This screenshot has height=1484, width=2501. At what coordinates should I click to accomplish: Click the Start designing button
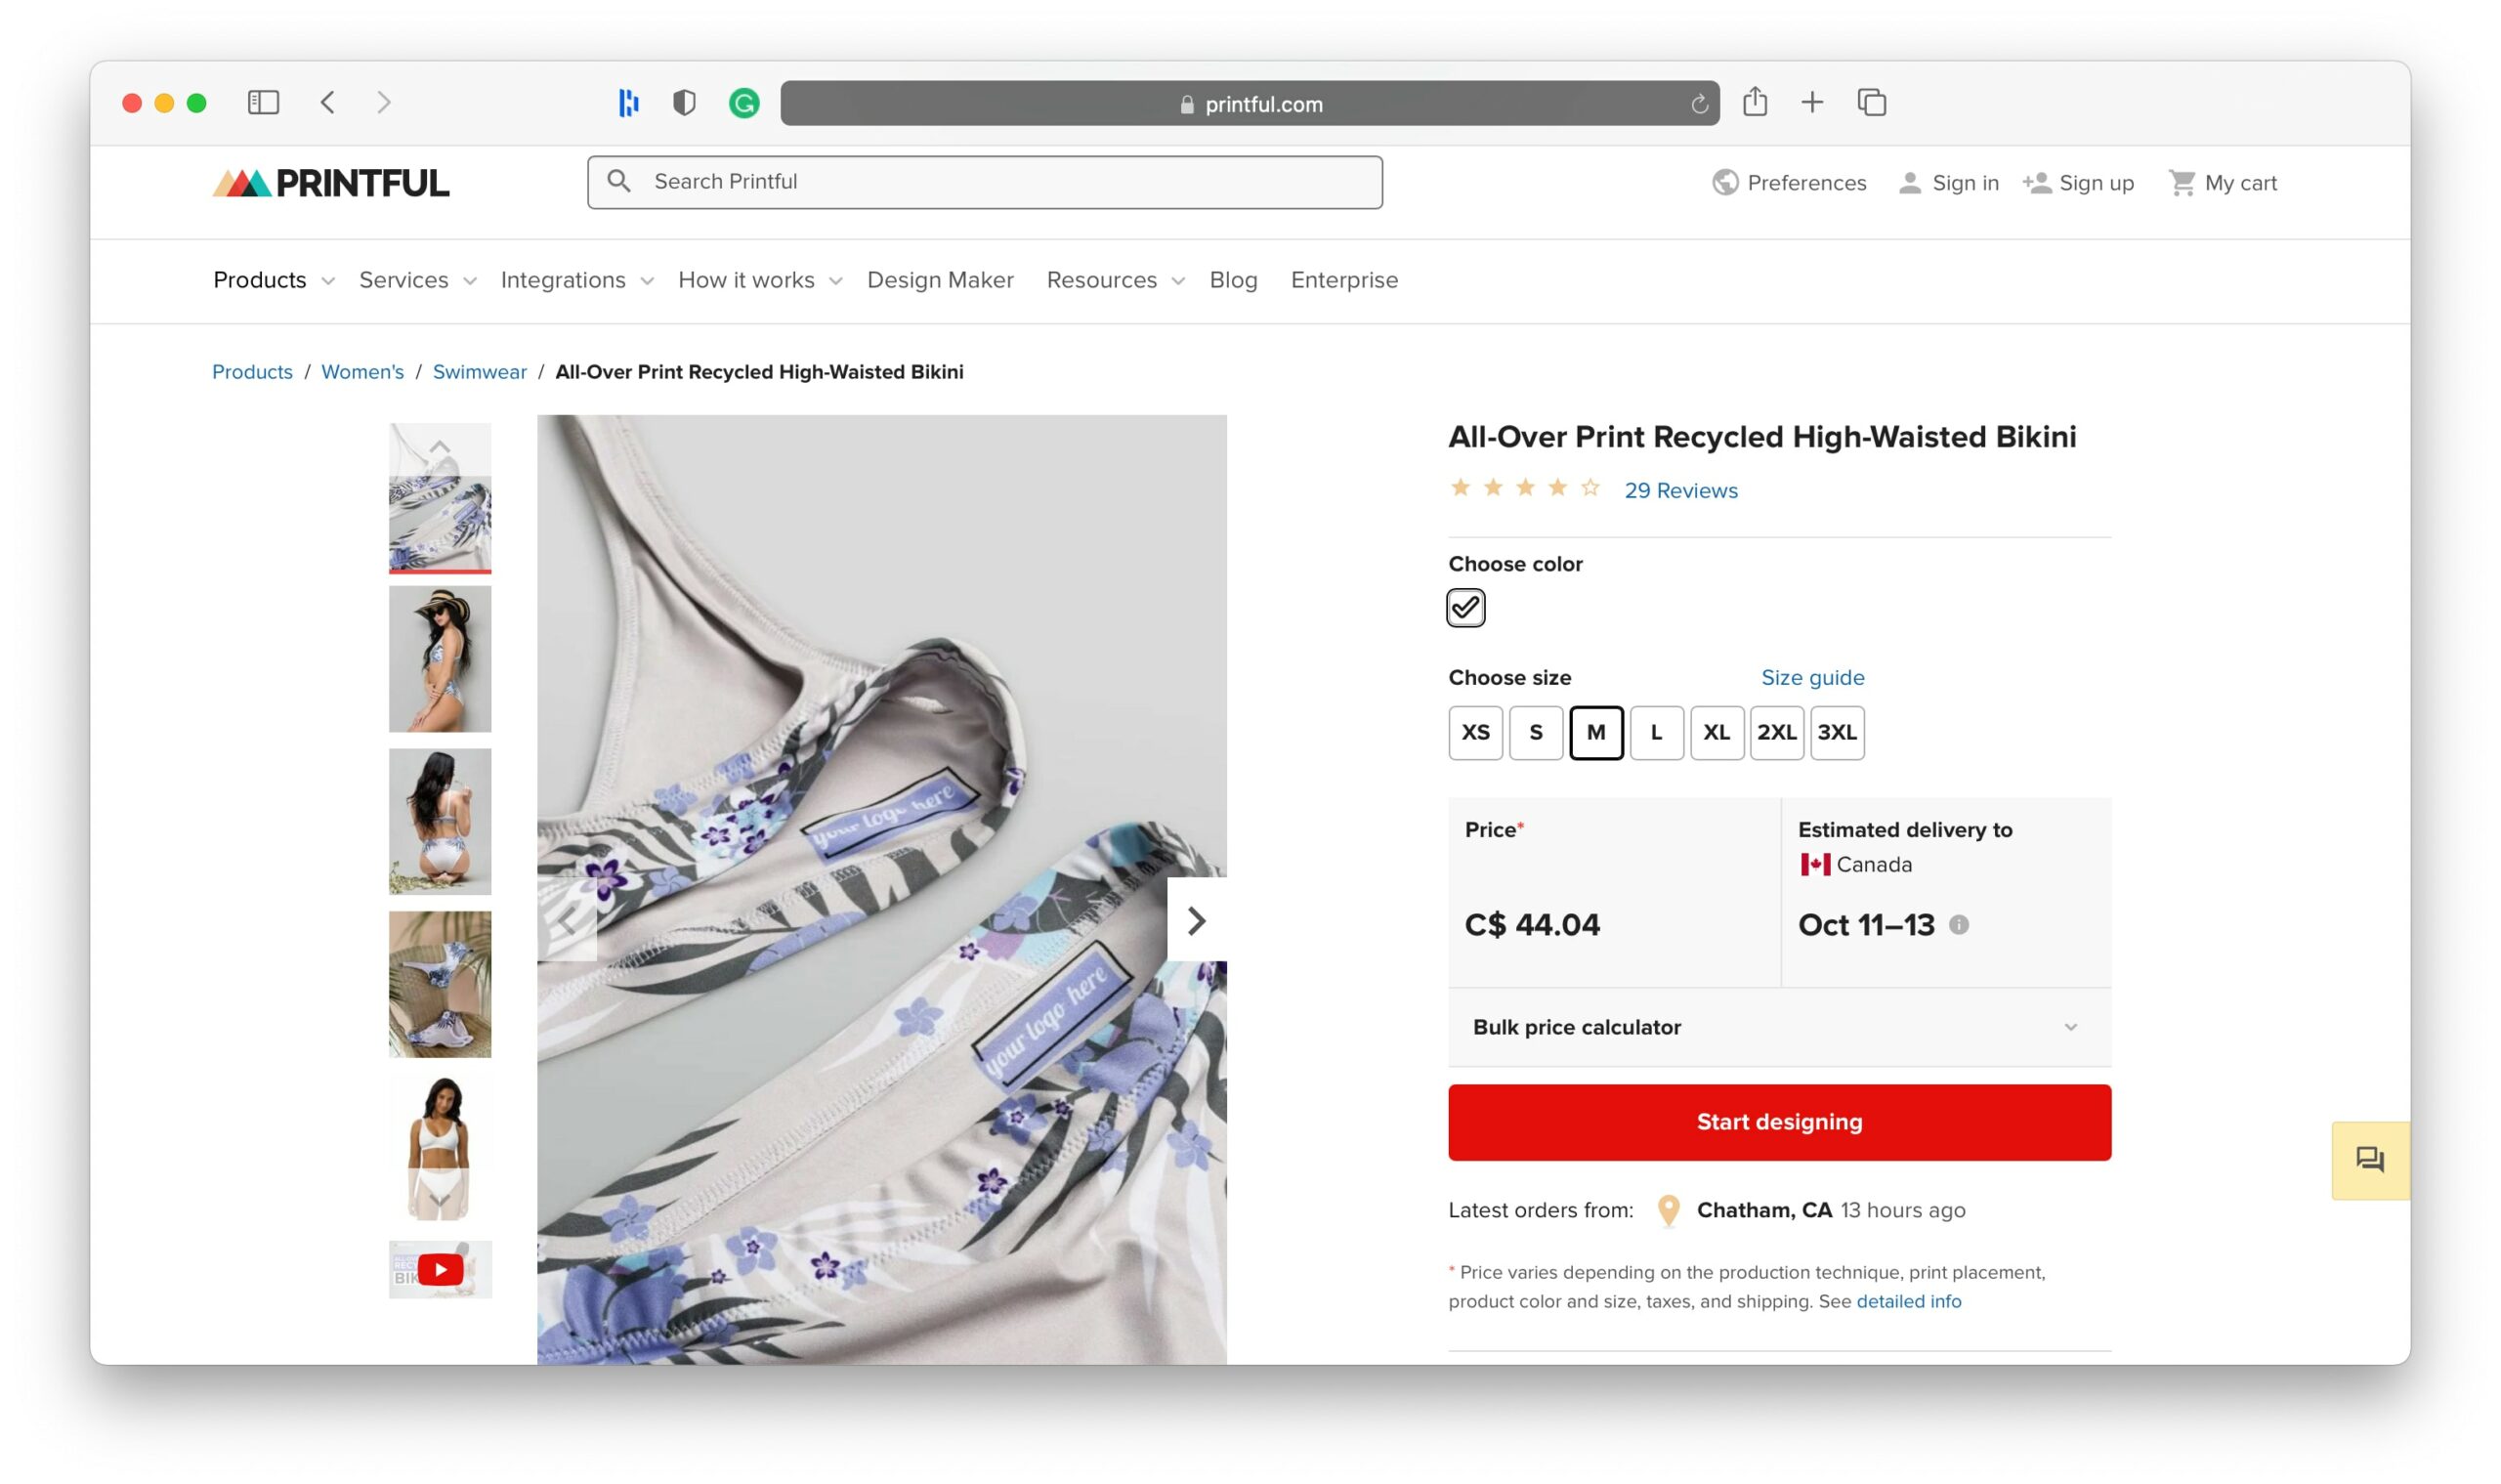[x=1778, y=1121]
